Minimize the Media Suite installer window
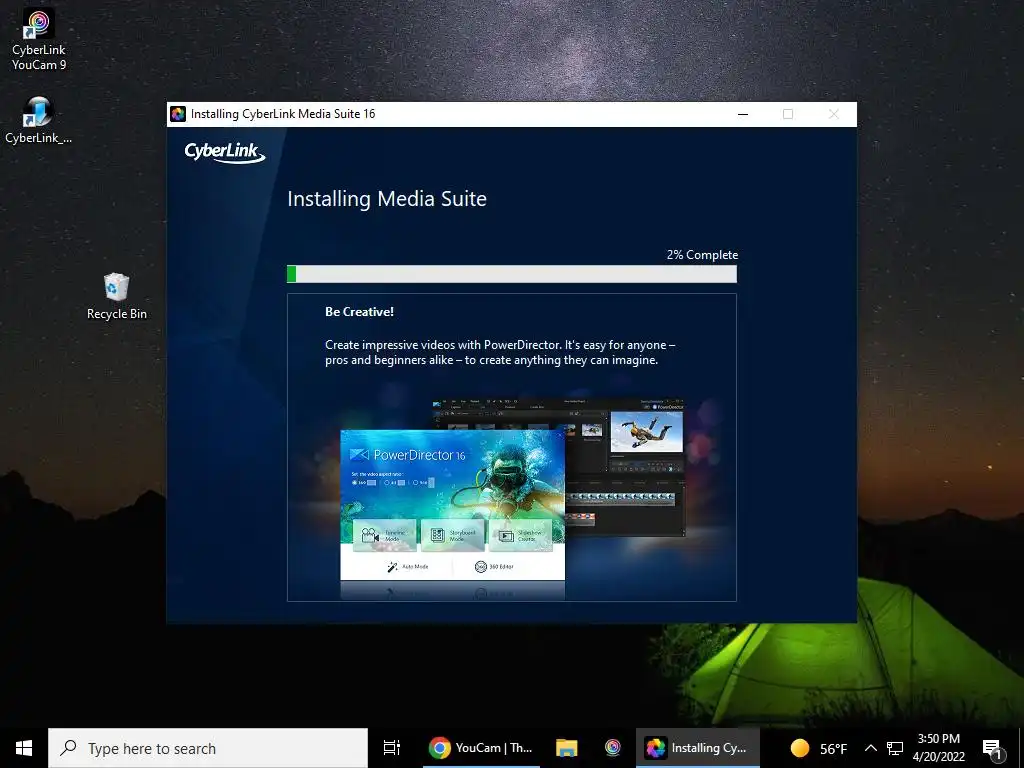 [x=743, y=114]
